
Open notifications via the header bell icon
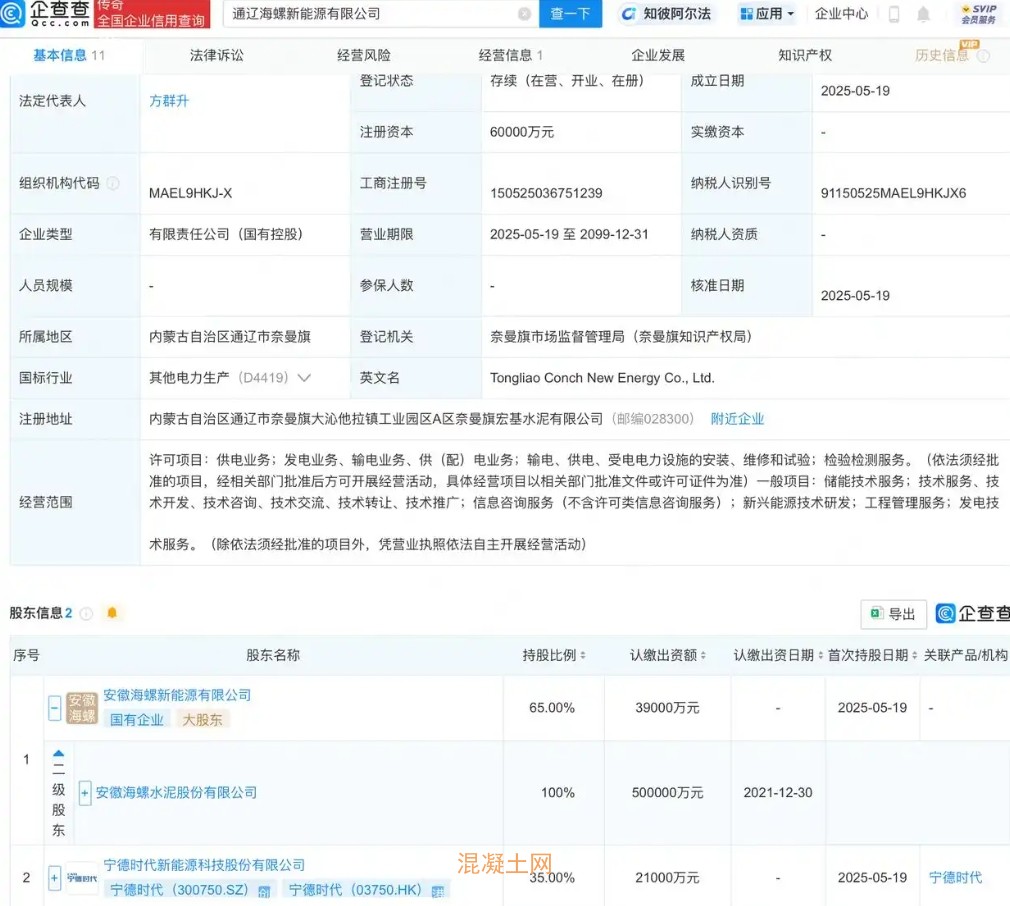point(923,14)
